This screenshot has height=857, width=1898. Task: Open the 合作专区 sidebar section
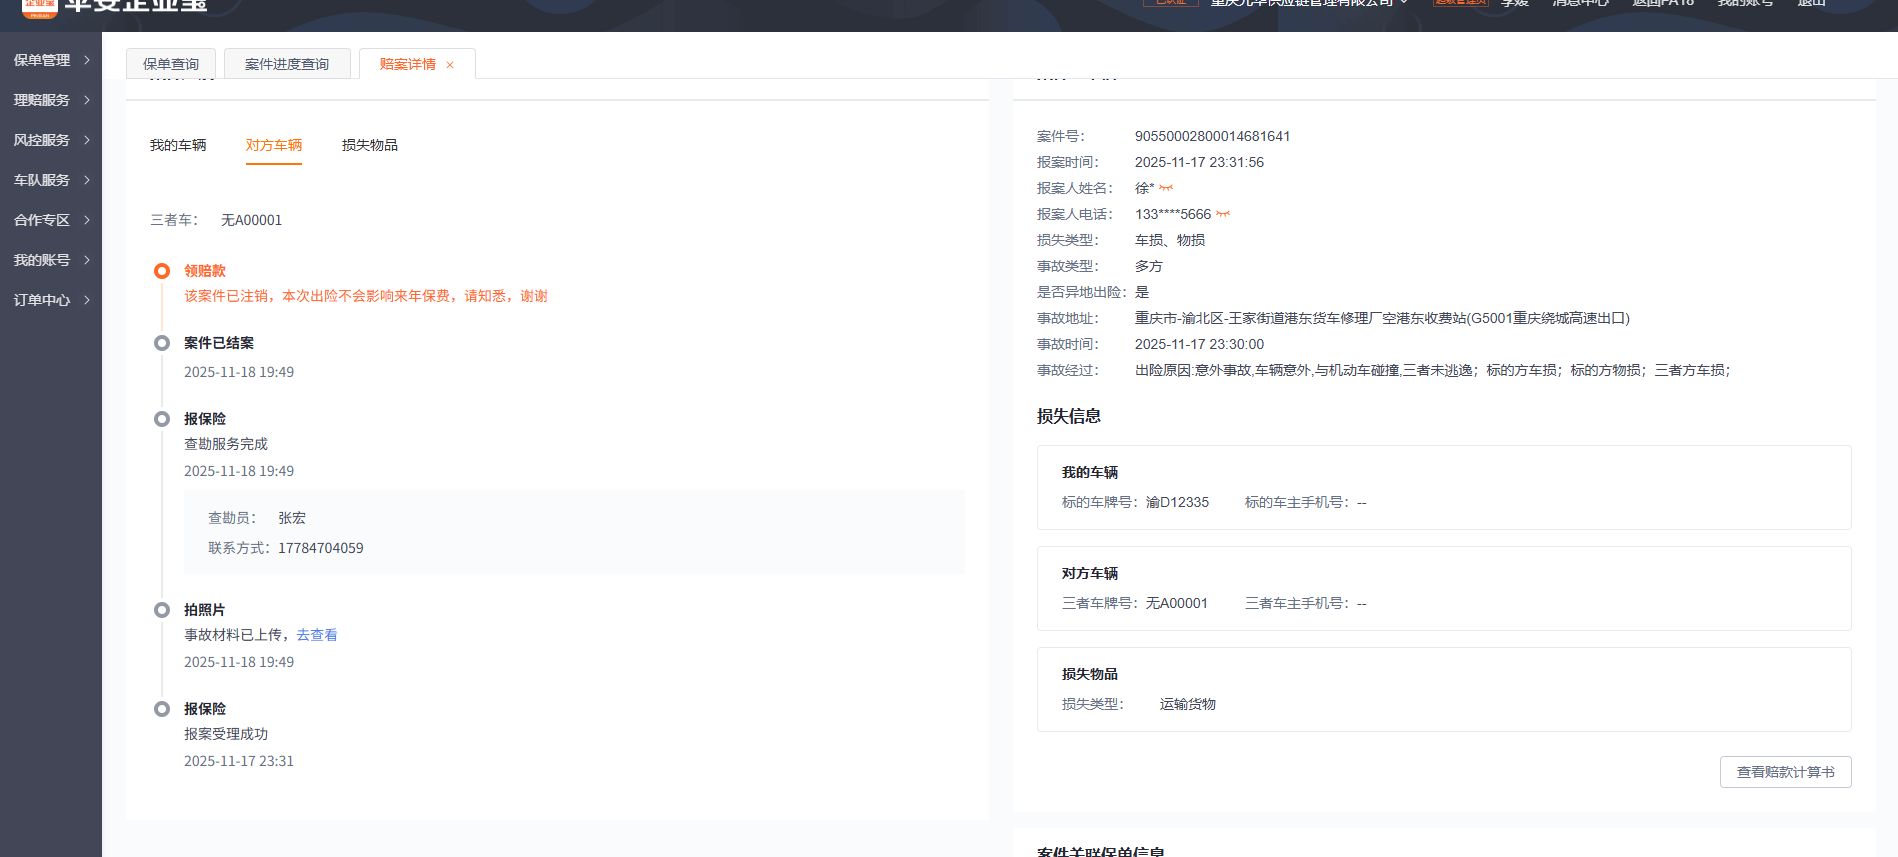(51, 220)
